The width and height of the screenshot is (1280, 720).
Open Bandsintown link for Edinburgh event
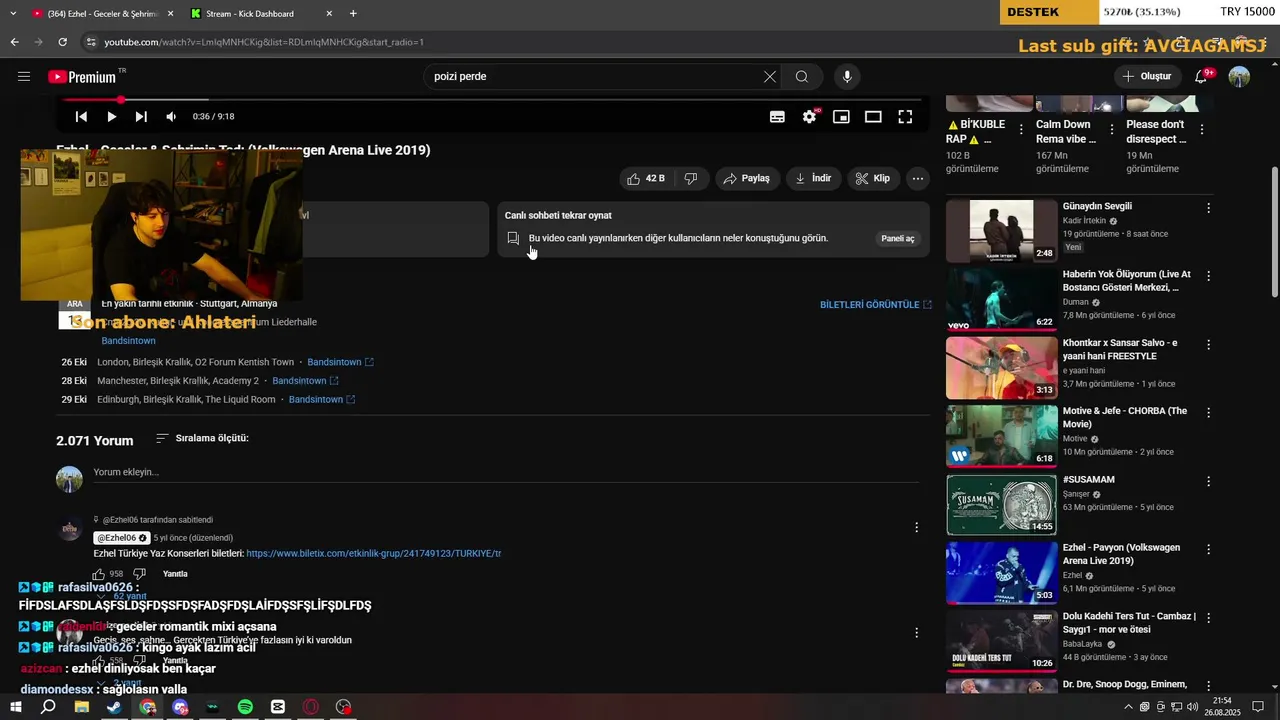click(322, 400)
